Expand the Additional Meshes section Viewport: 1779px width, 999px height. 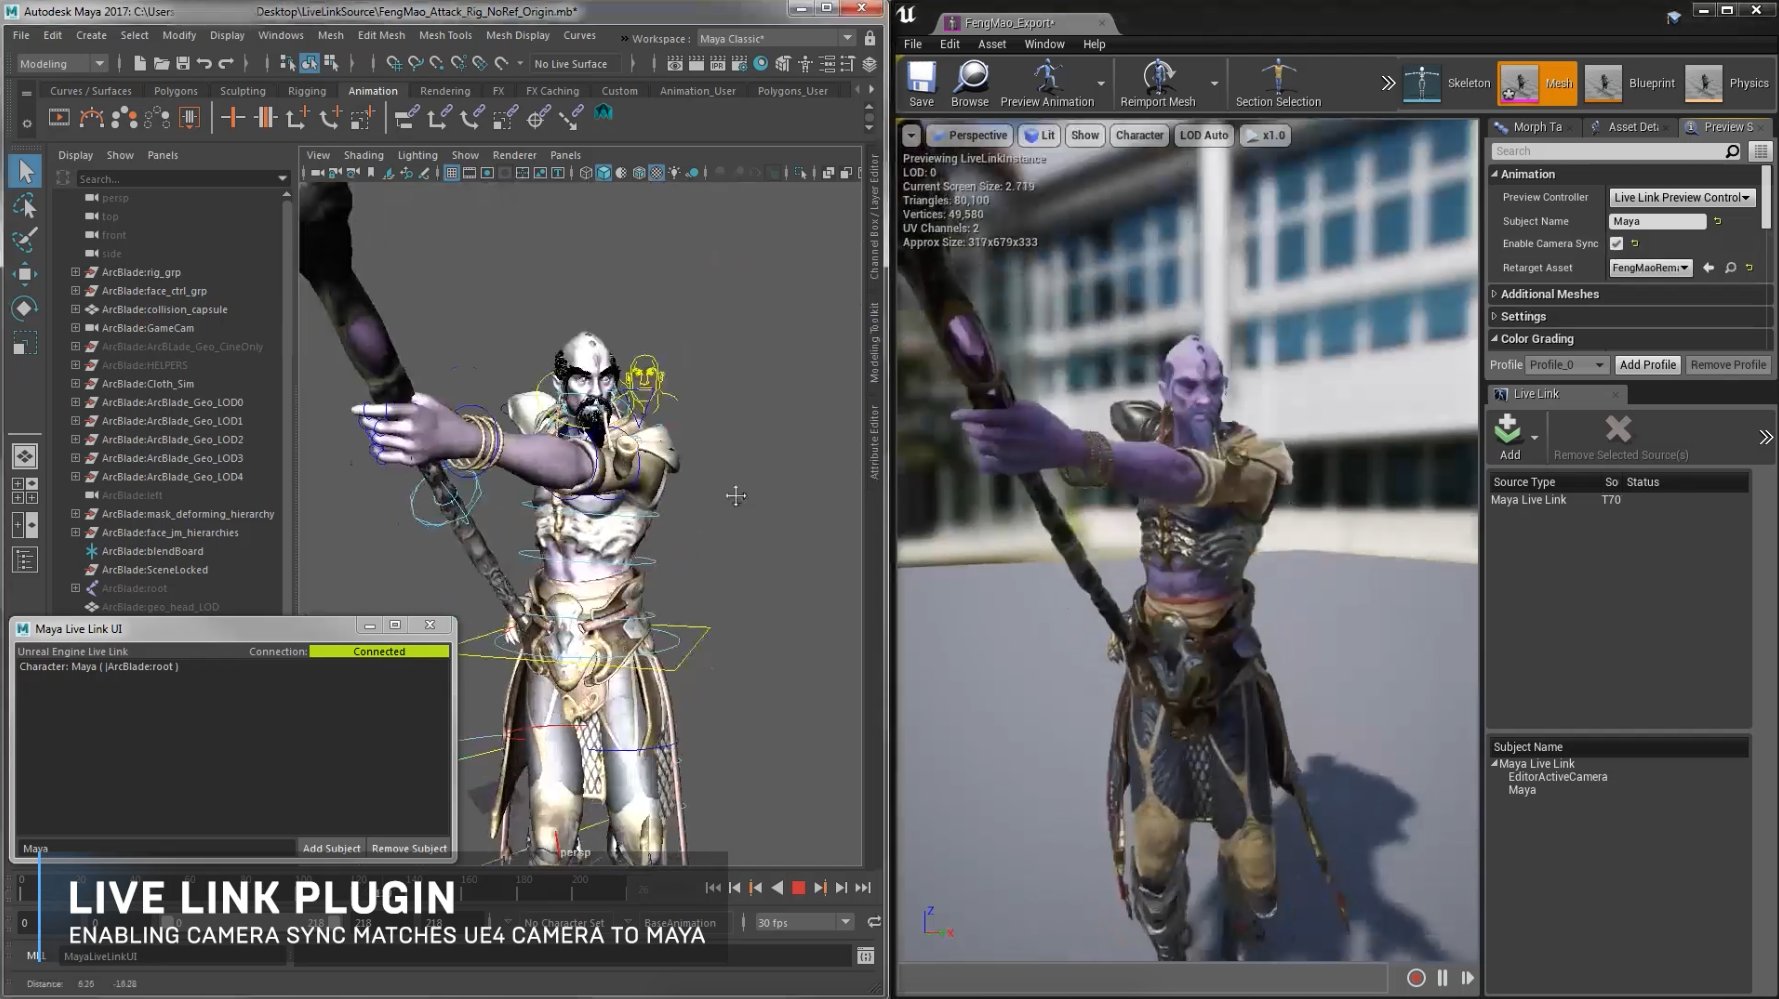1494,294
